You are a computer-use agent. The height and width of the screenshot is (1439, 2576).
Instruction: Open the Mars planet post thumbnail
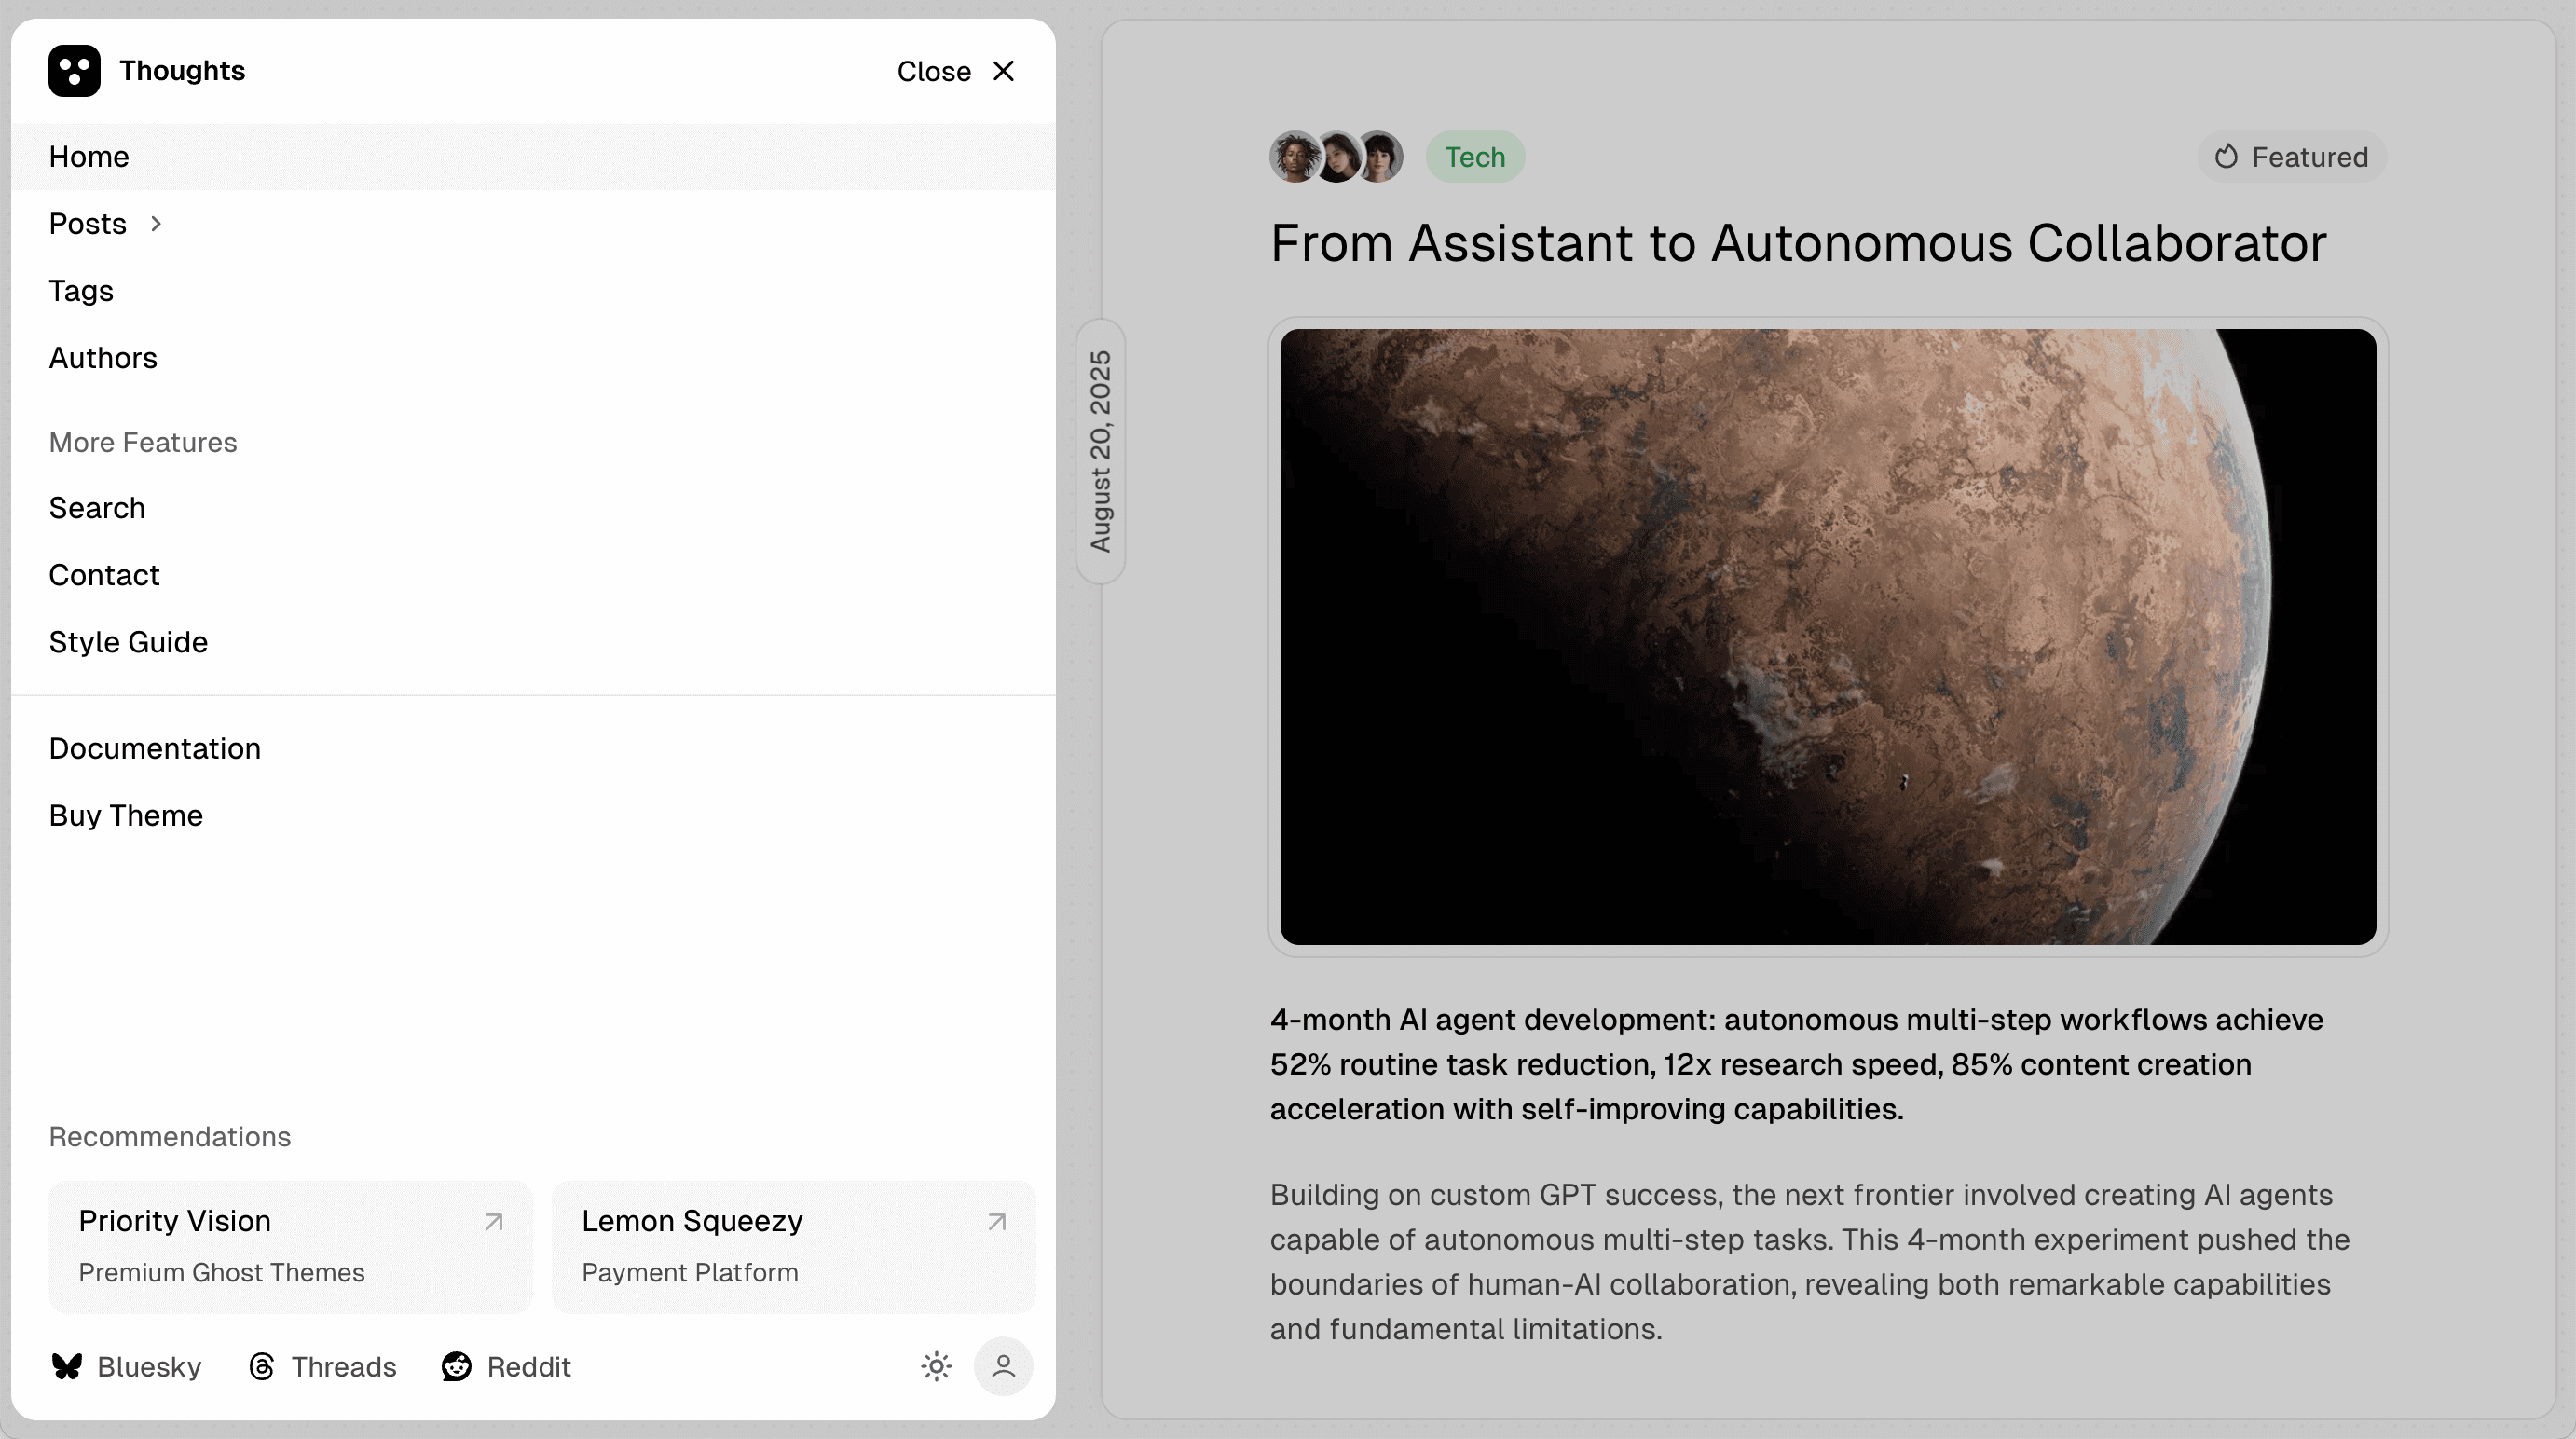(1827, 636)
